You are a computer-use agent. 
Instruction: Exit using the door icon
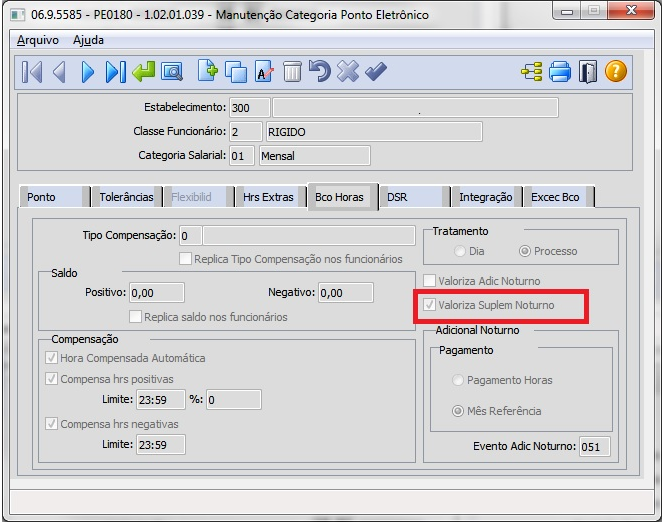(x=588, y=72)
